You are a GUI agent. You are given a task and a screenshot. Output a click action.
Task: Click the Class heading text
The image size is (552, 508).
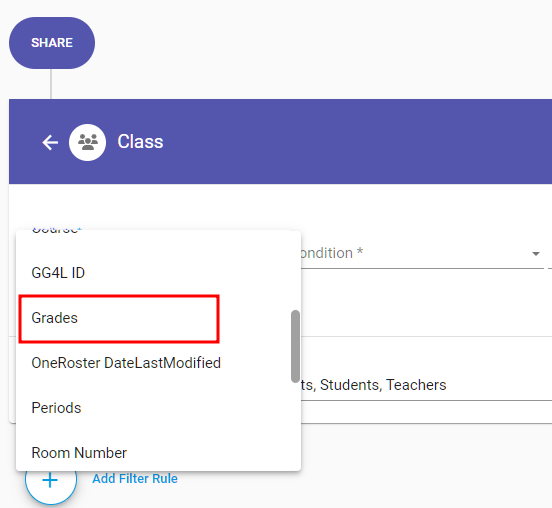pyautogui.click(x=140, y=142)
